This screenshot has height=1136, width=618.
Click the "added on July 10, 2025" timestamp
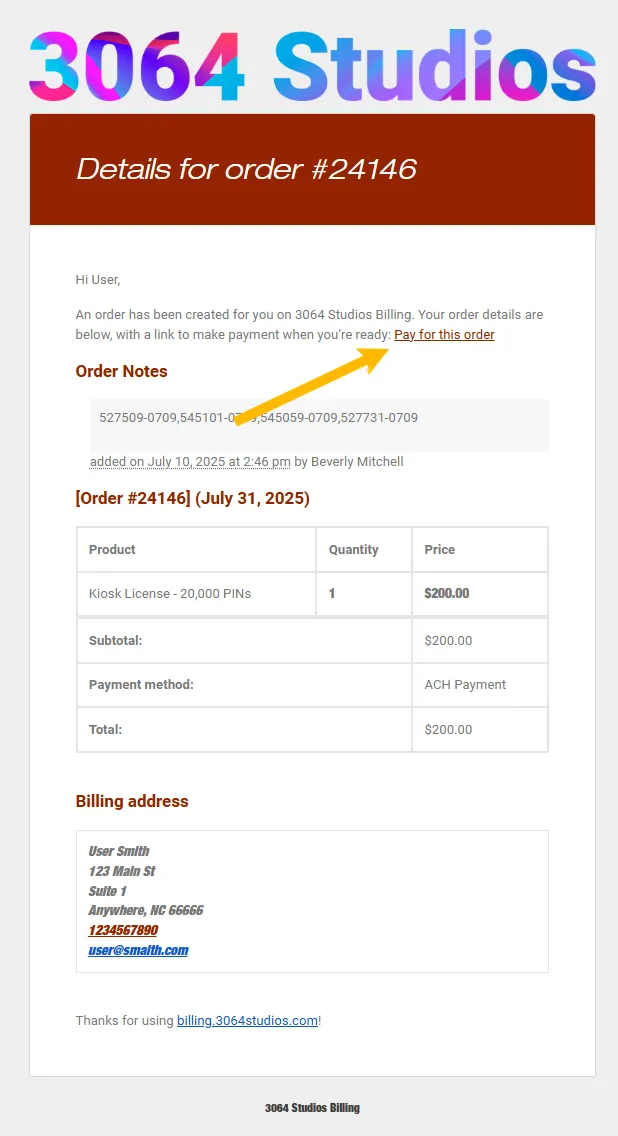tap(190, 462)
